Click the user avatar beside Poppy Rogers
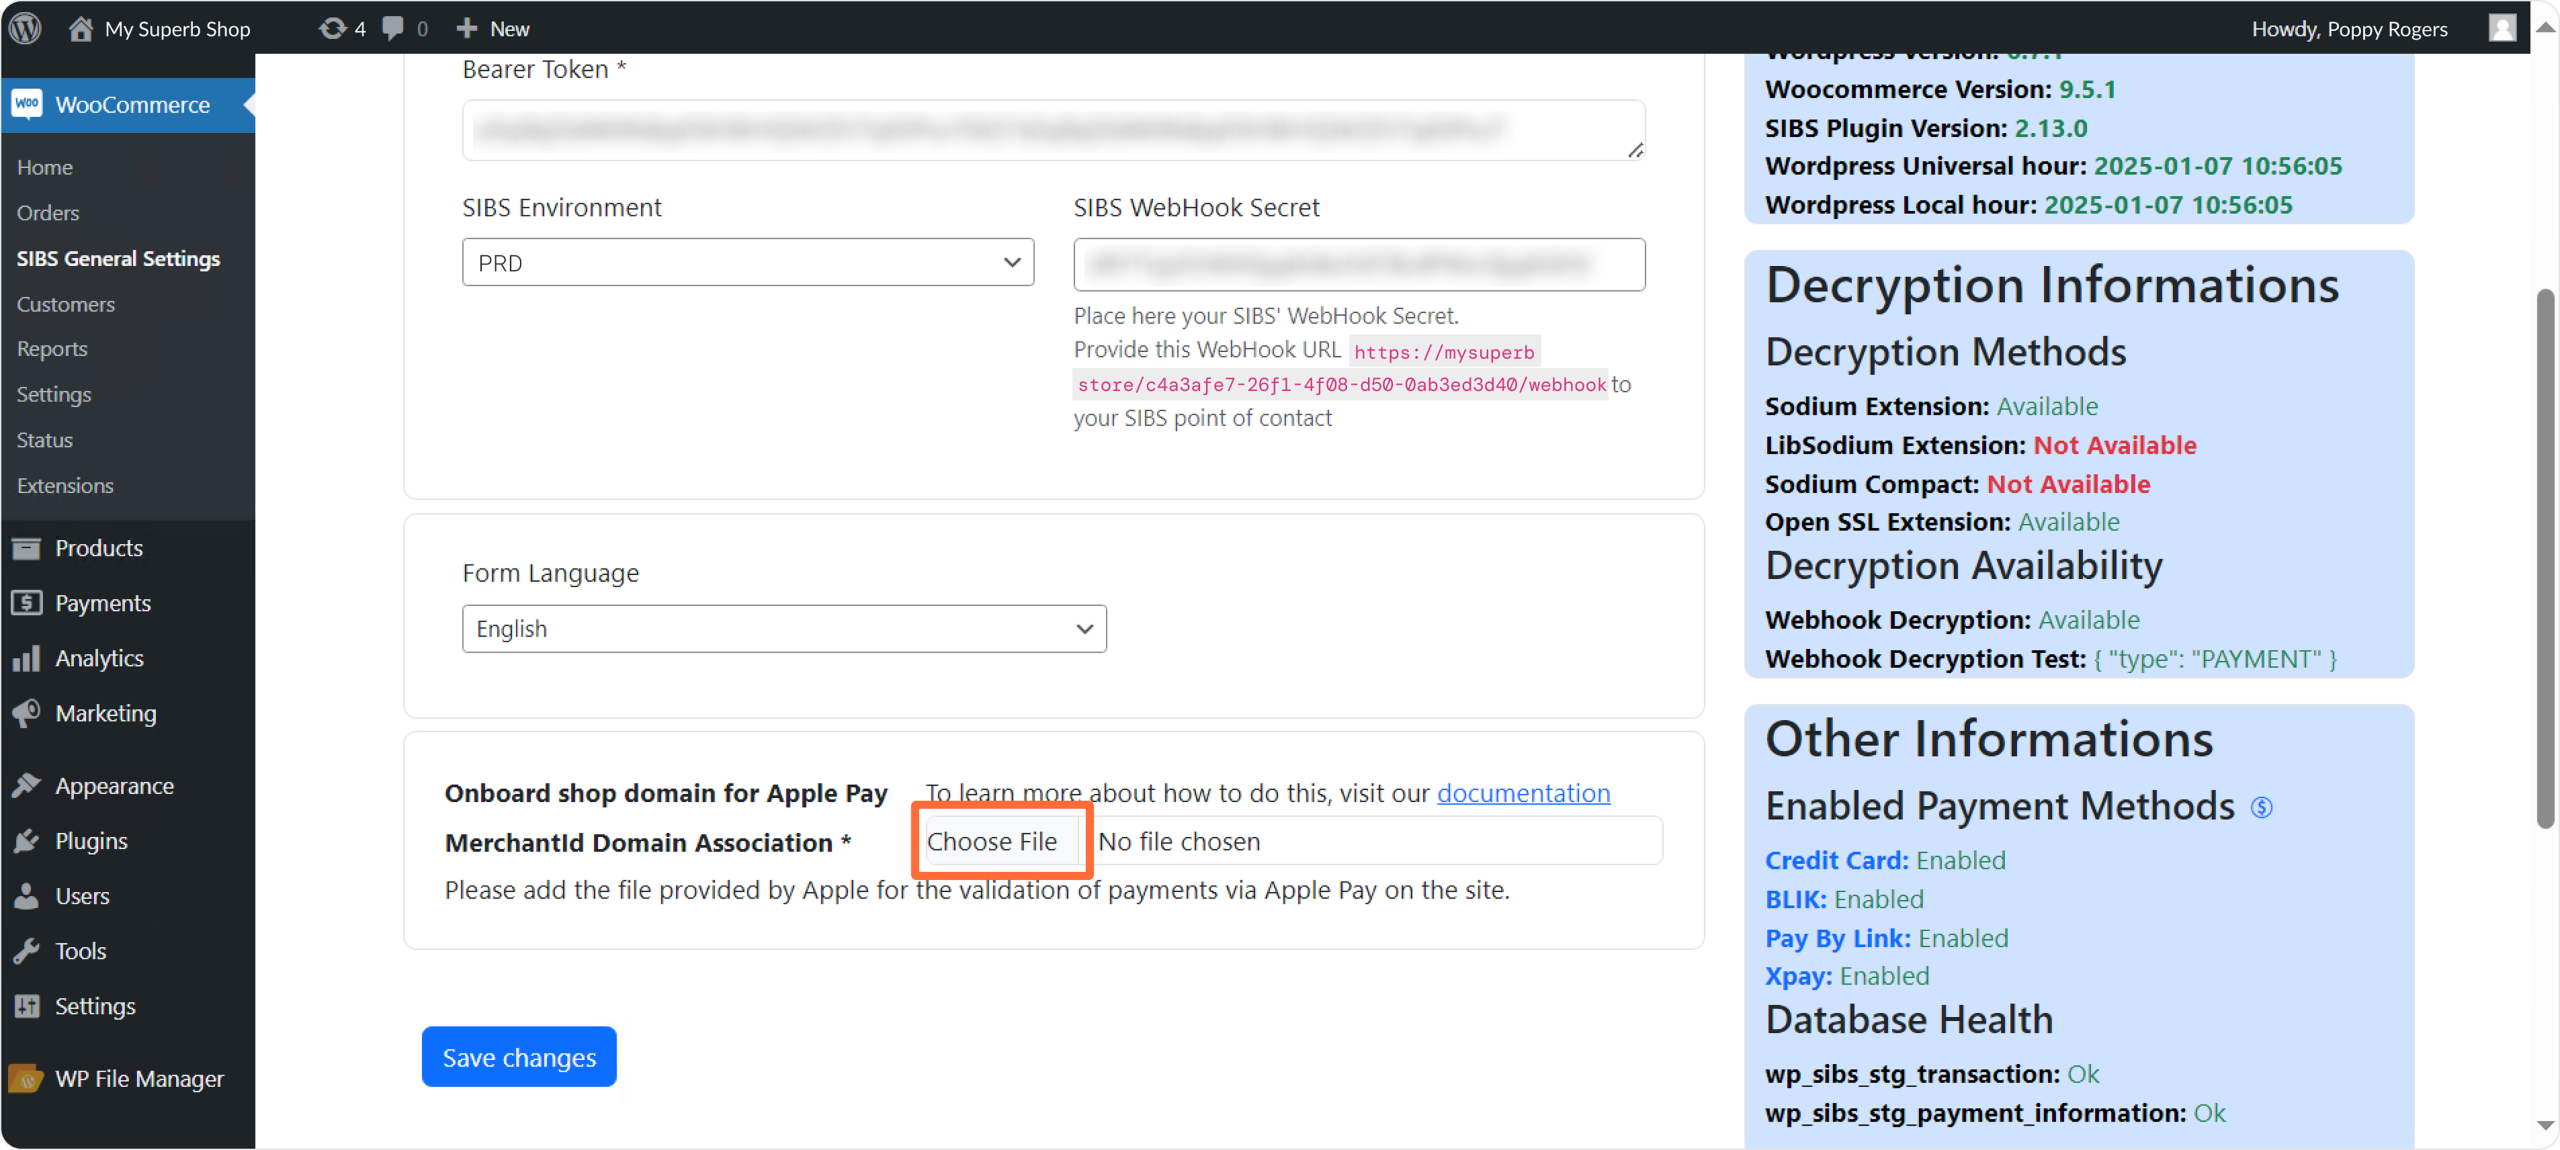Viewport: 2560px width, 1150px height. [x=2502, y=28]
